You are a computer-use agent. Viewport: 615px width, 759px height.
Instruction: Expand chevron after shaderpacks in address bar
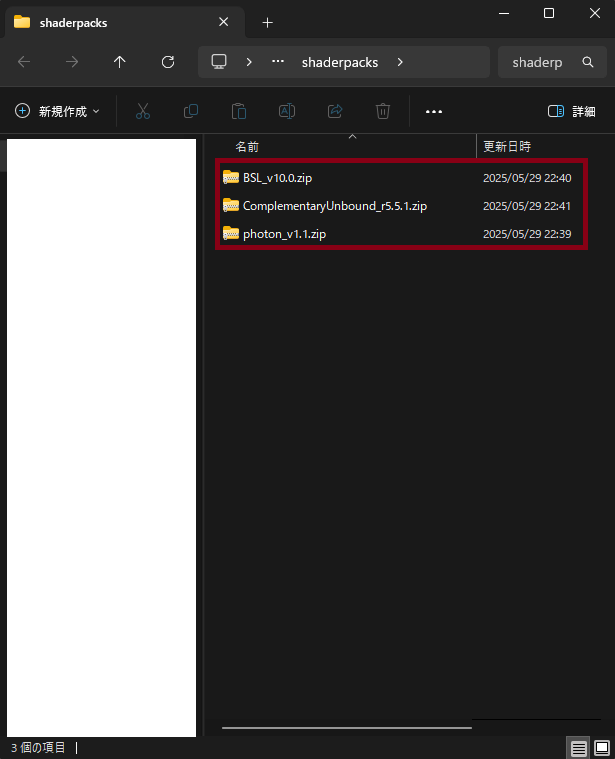(x=400, y=62)
